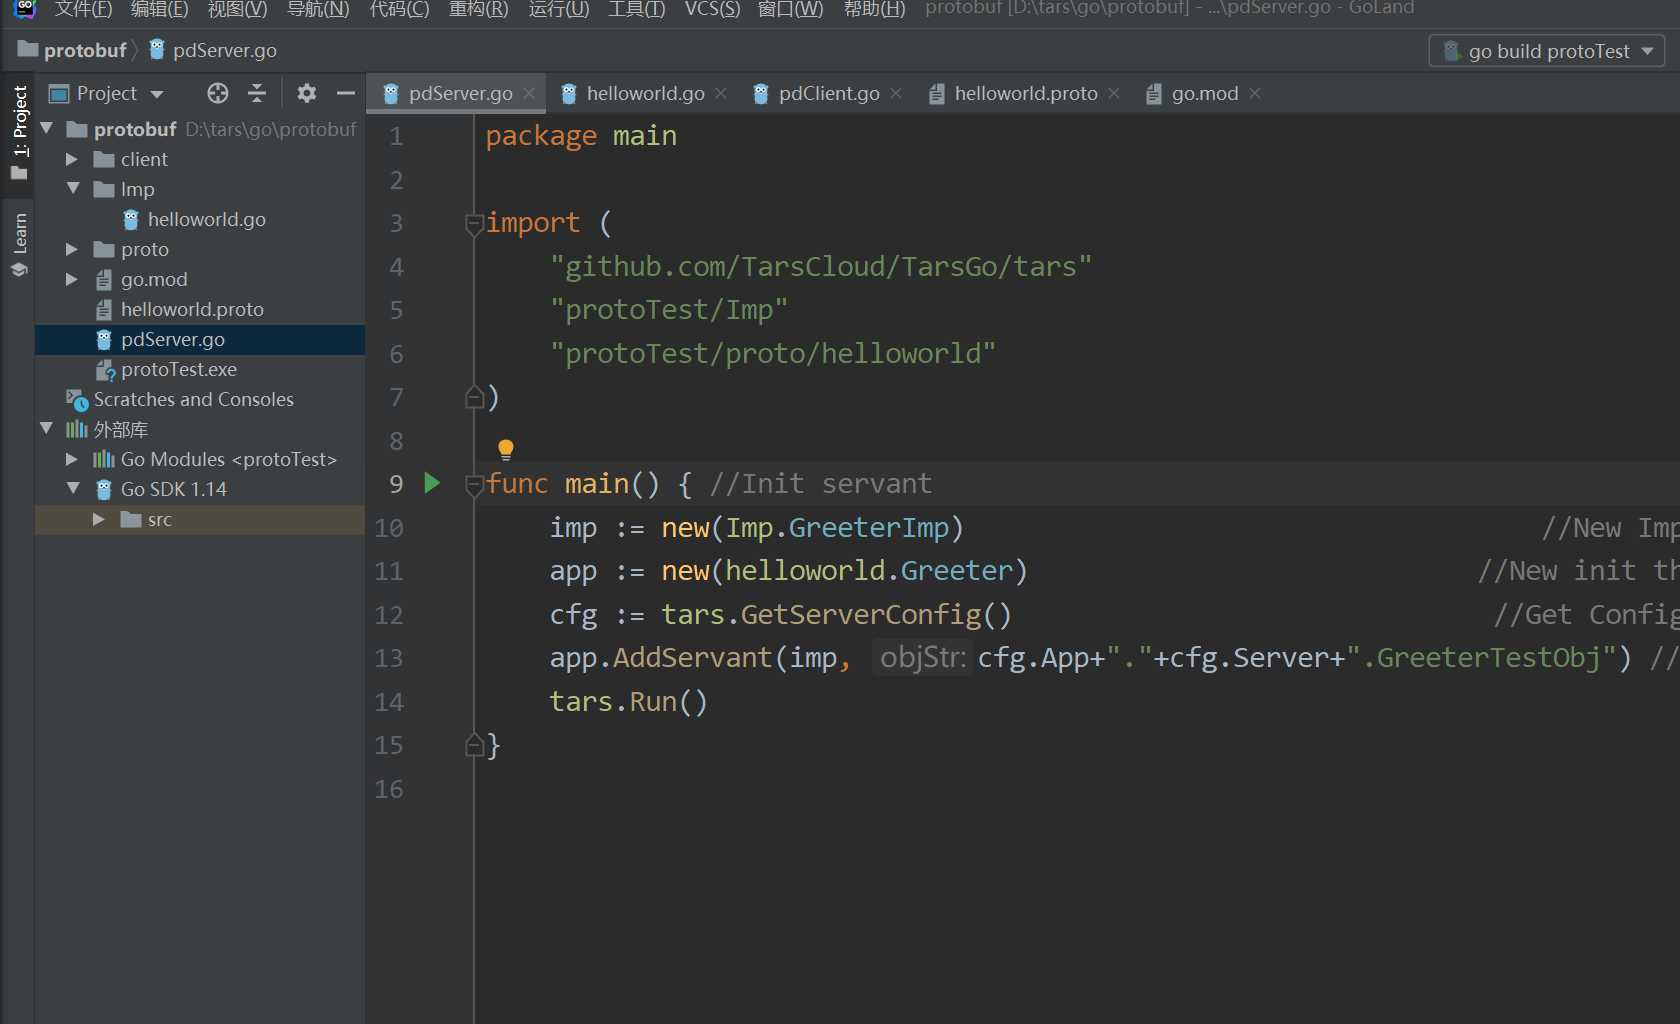Click helloworld.go gopher file icon in tree
Image resolution: width=1680 pixels, height=1024 pixels.
[x=131, y=219]
